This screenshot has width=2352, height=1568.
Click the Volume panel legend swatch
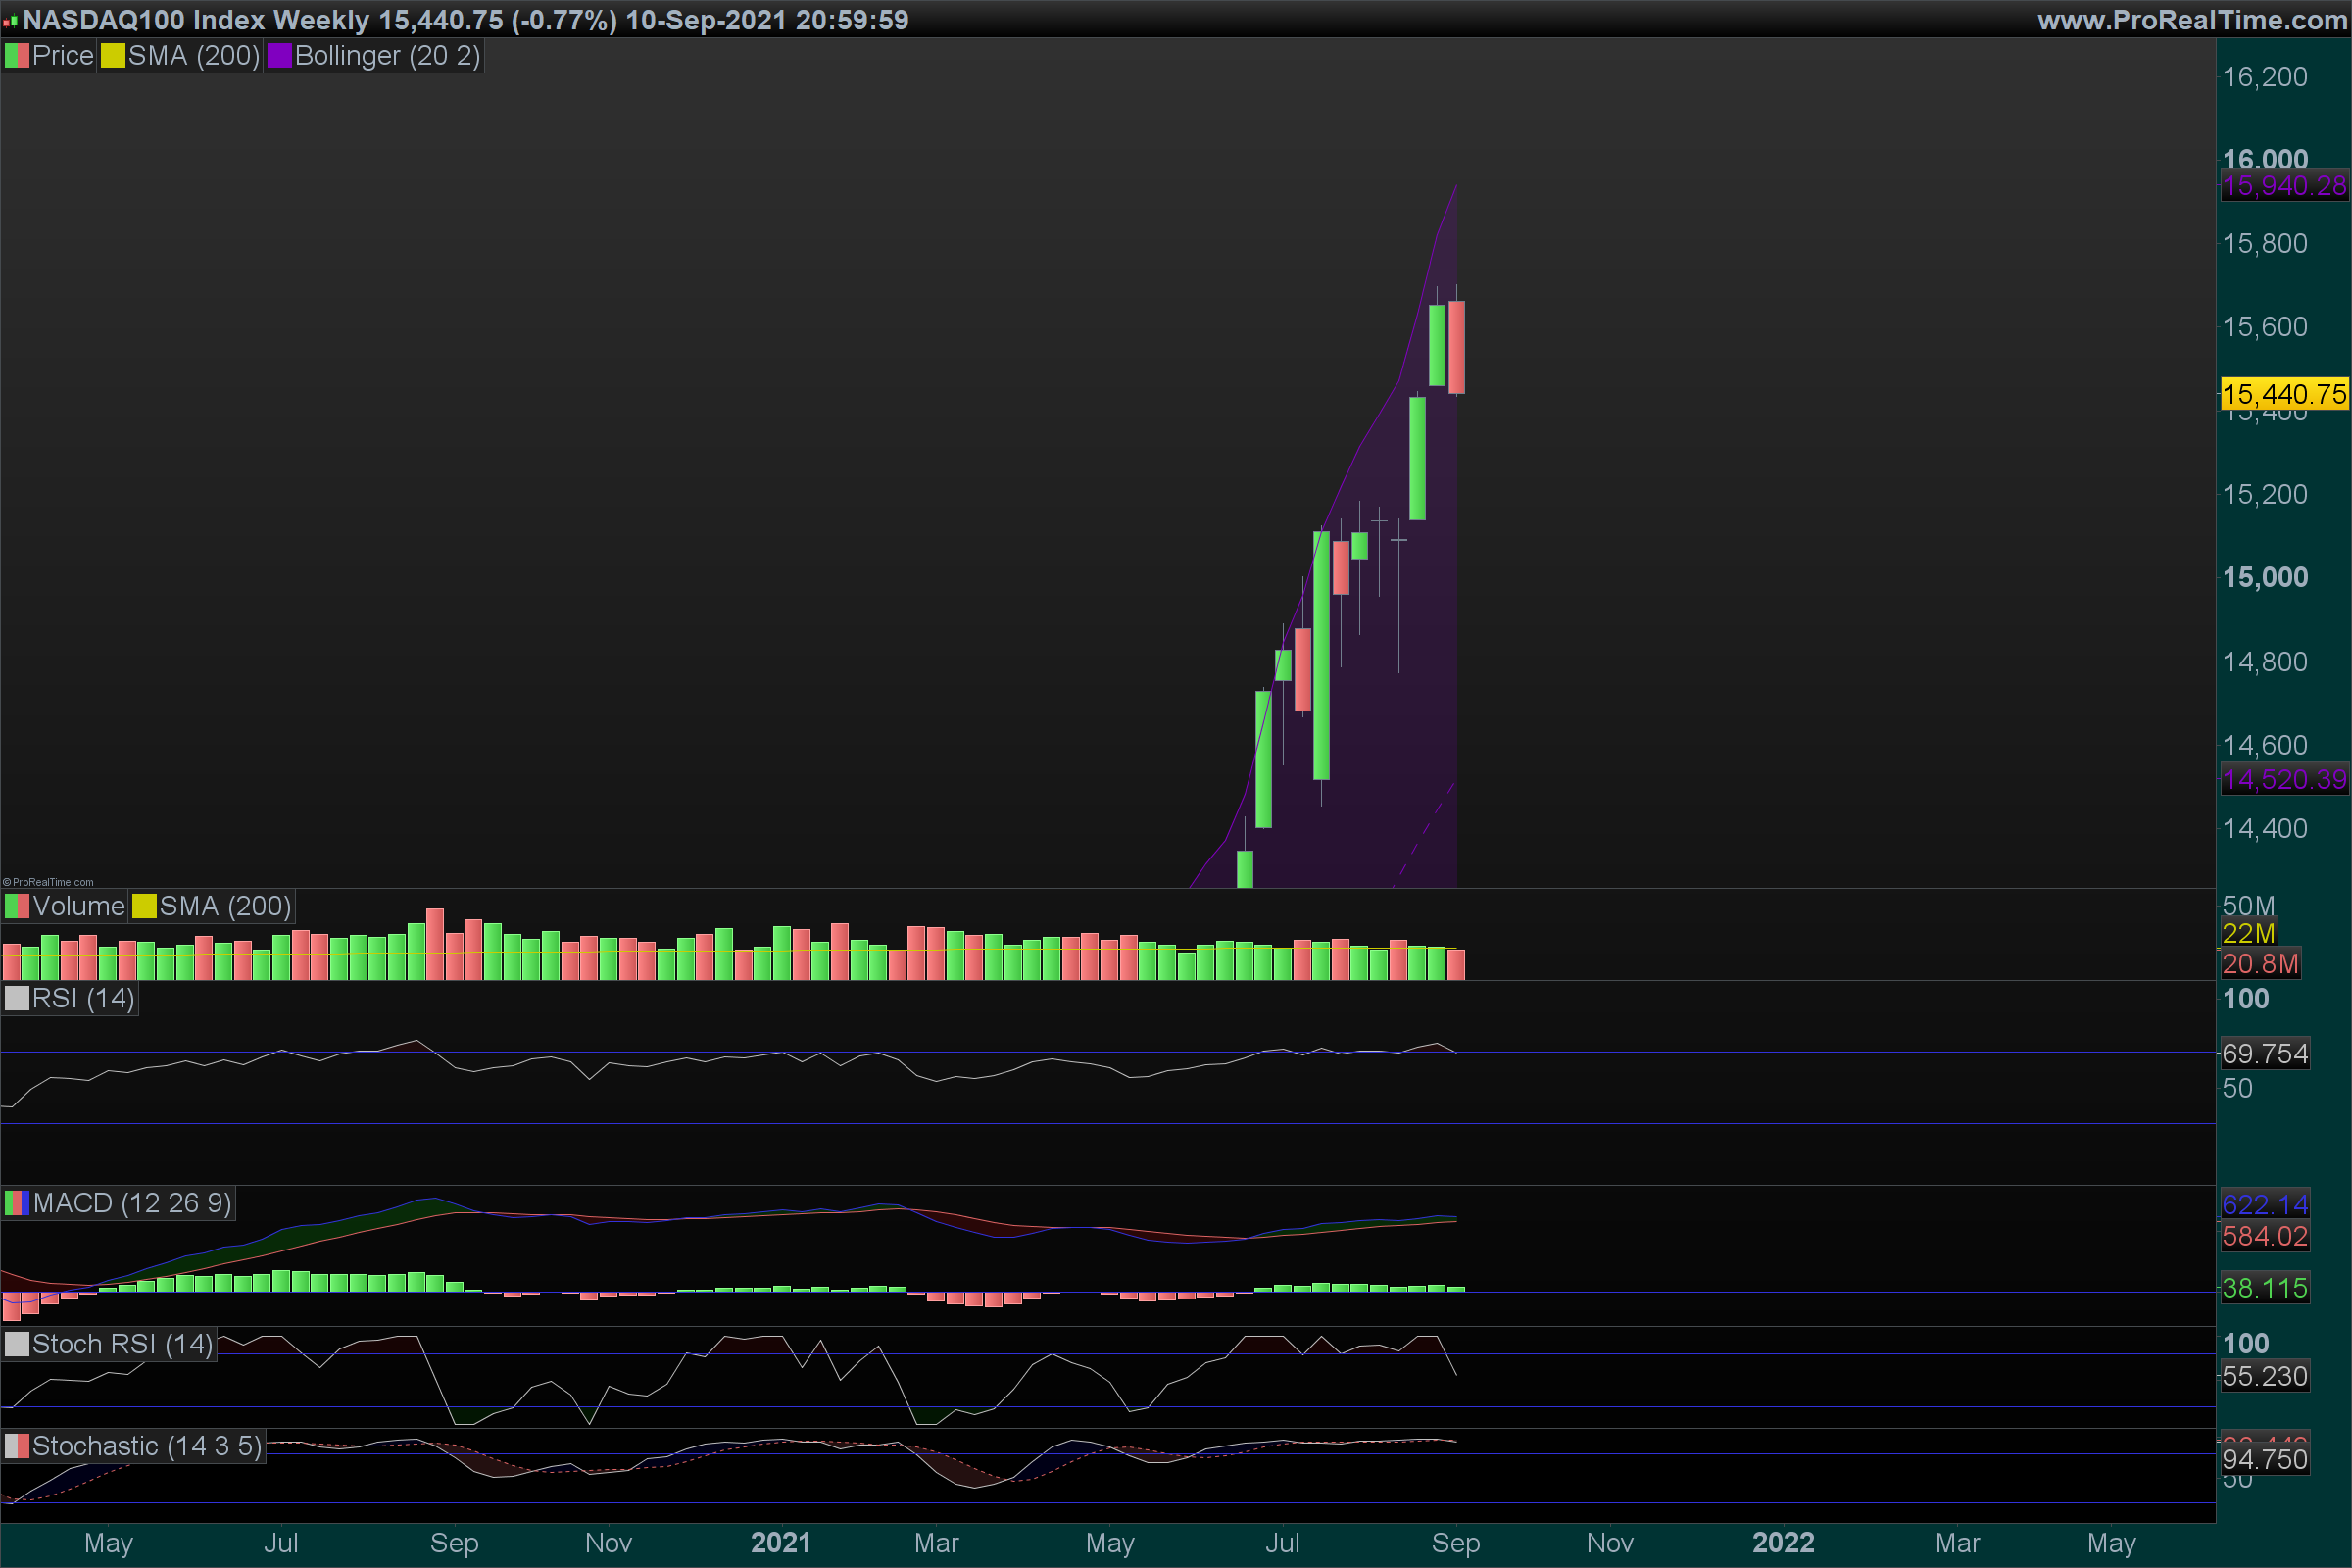(x=17, y=906)
